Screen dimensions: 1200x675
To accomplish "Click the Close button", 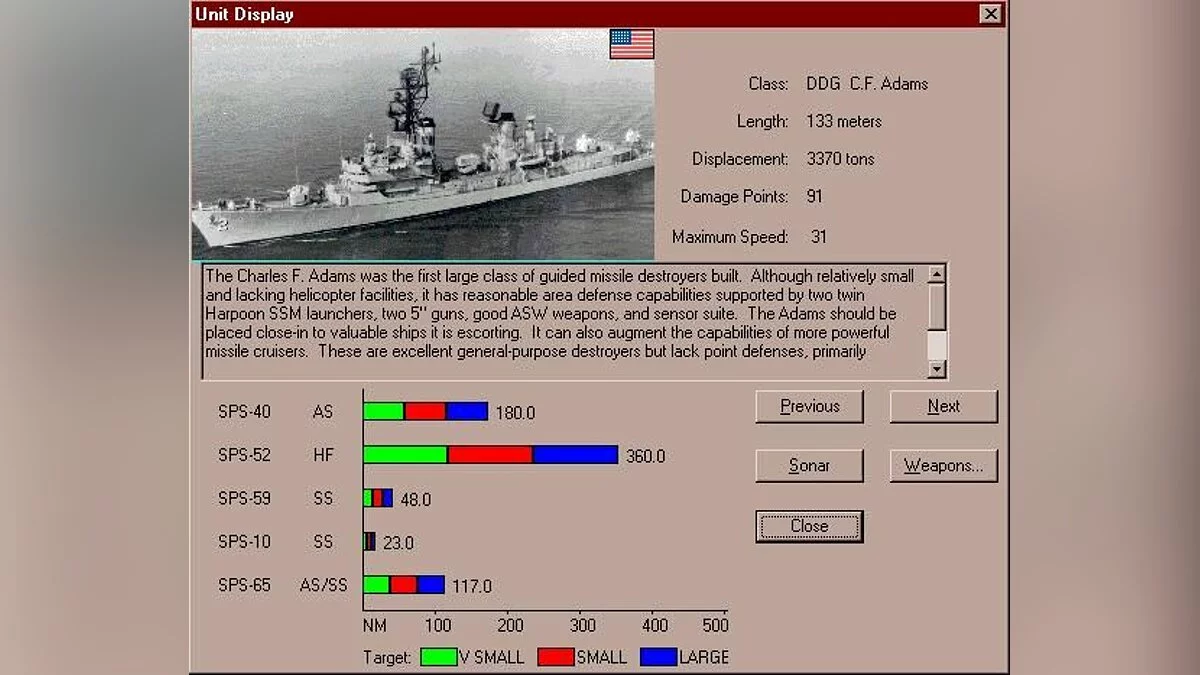I will [x=809, y=526].
